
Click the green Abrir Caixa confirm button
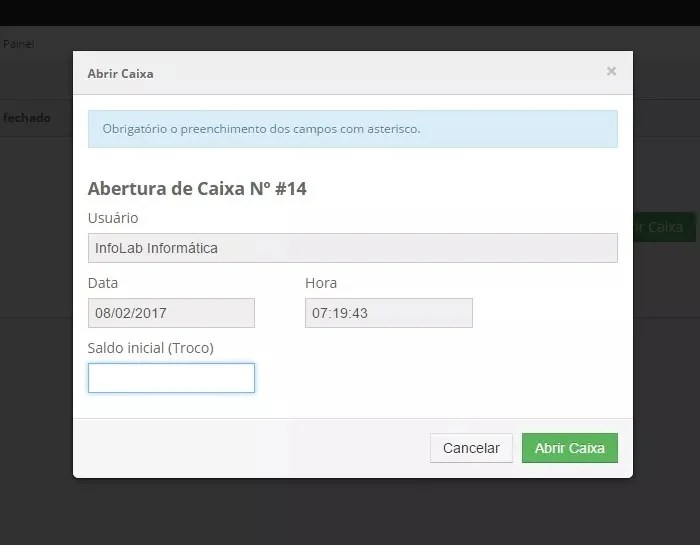pyautogui.click(x=570, y=448)
